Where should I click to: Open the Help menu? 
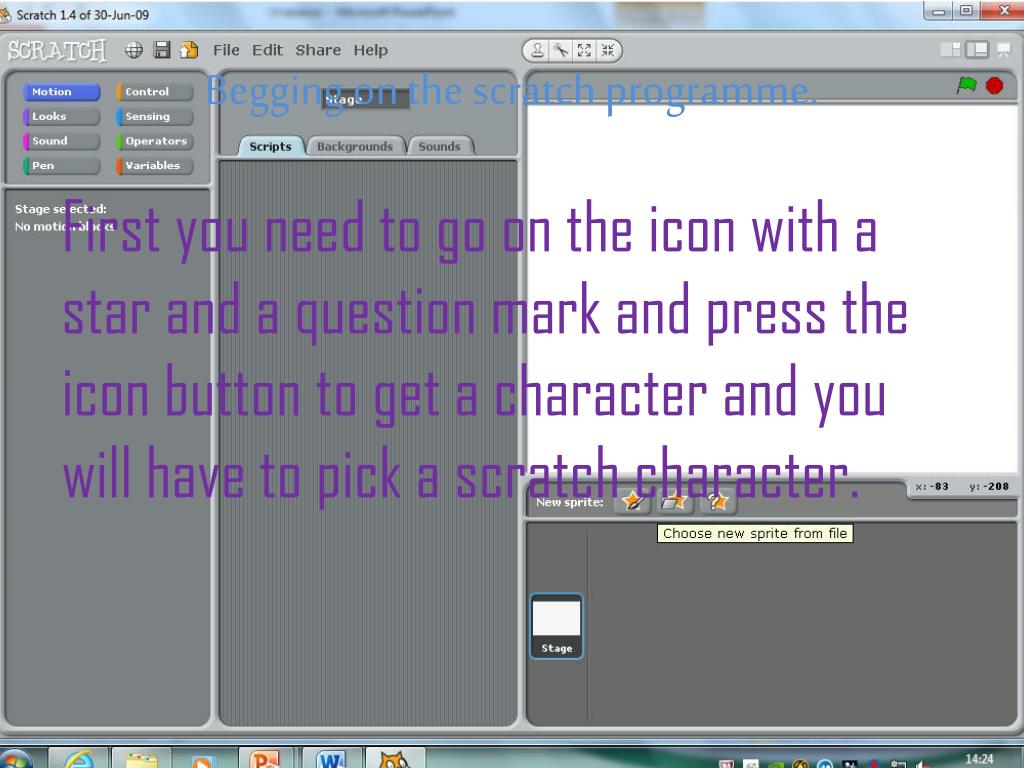(x=370, y=50)
